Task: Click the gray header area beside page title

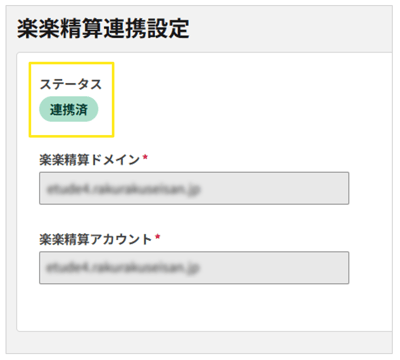Action: (x=290, y=28)
